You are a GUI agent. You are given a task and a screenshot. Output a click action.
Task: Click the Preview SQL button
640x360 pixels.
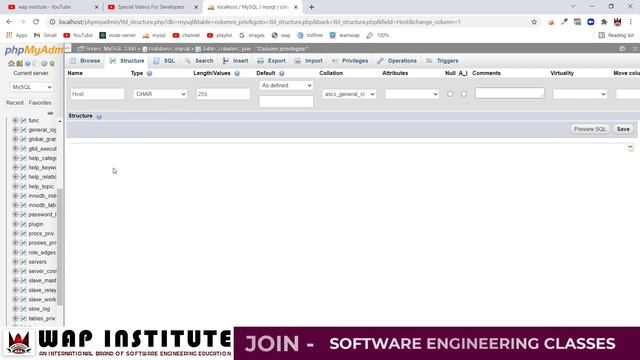click(x=590, y=129)
